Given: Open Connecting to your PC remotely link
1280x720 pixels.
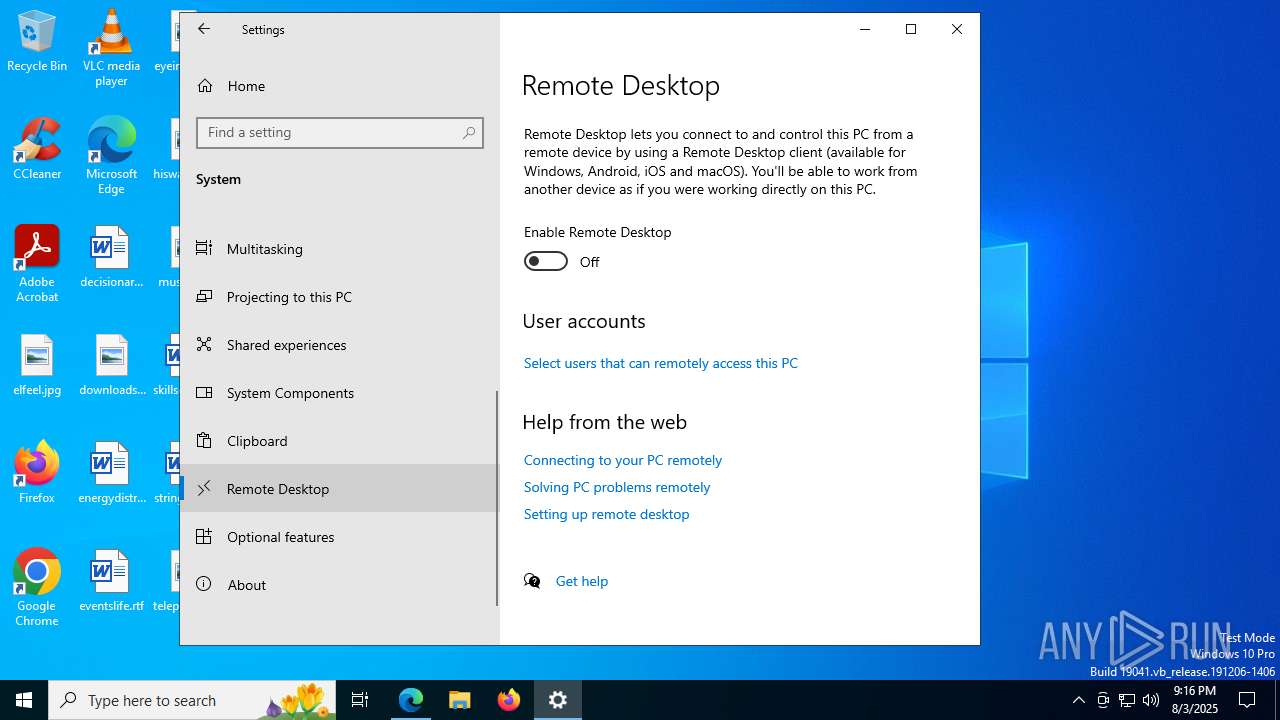Looking at the screenshot, I should [623, 460].
